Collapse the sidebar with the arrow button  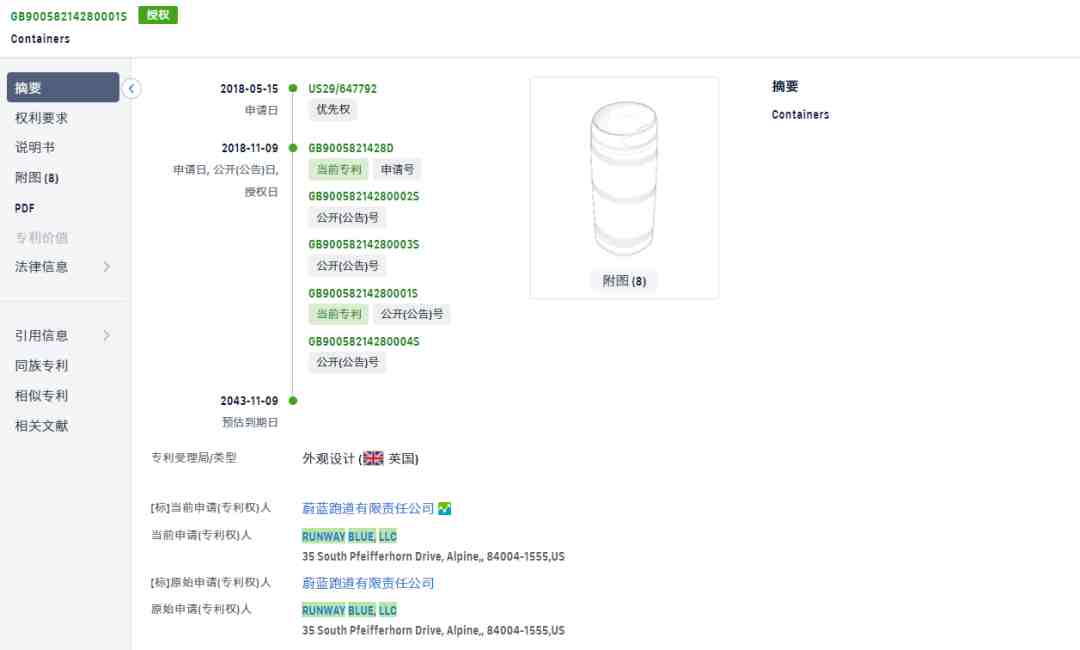(132, 89)
